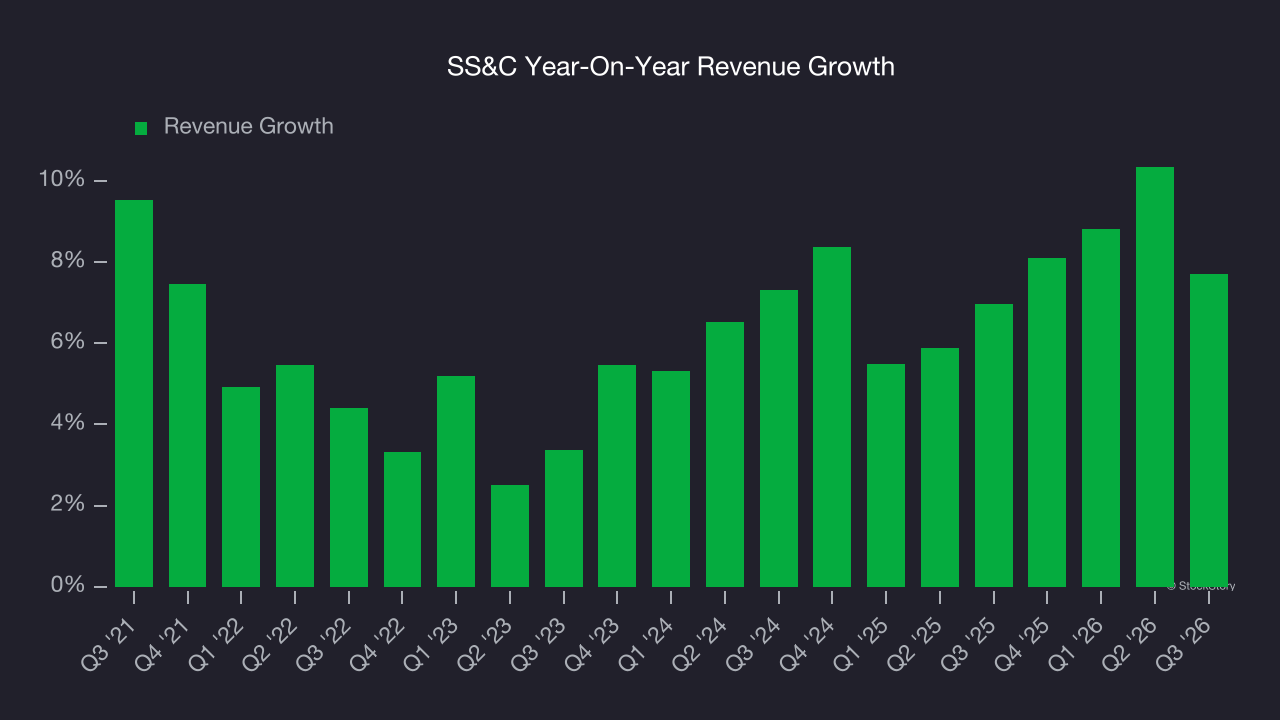Screen dimensions: 1280x720
Task: Click the green Revenue Growth legend swatch
Action: point(141,128)
